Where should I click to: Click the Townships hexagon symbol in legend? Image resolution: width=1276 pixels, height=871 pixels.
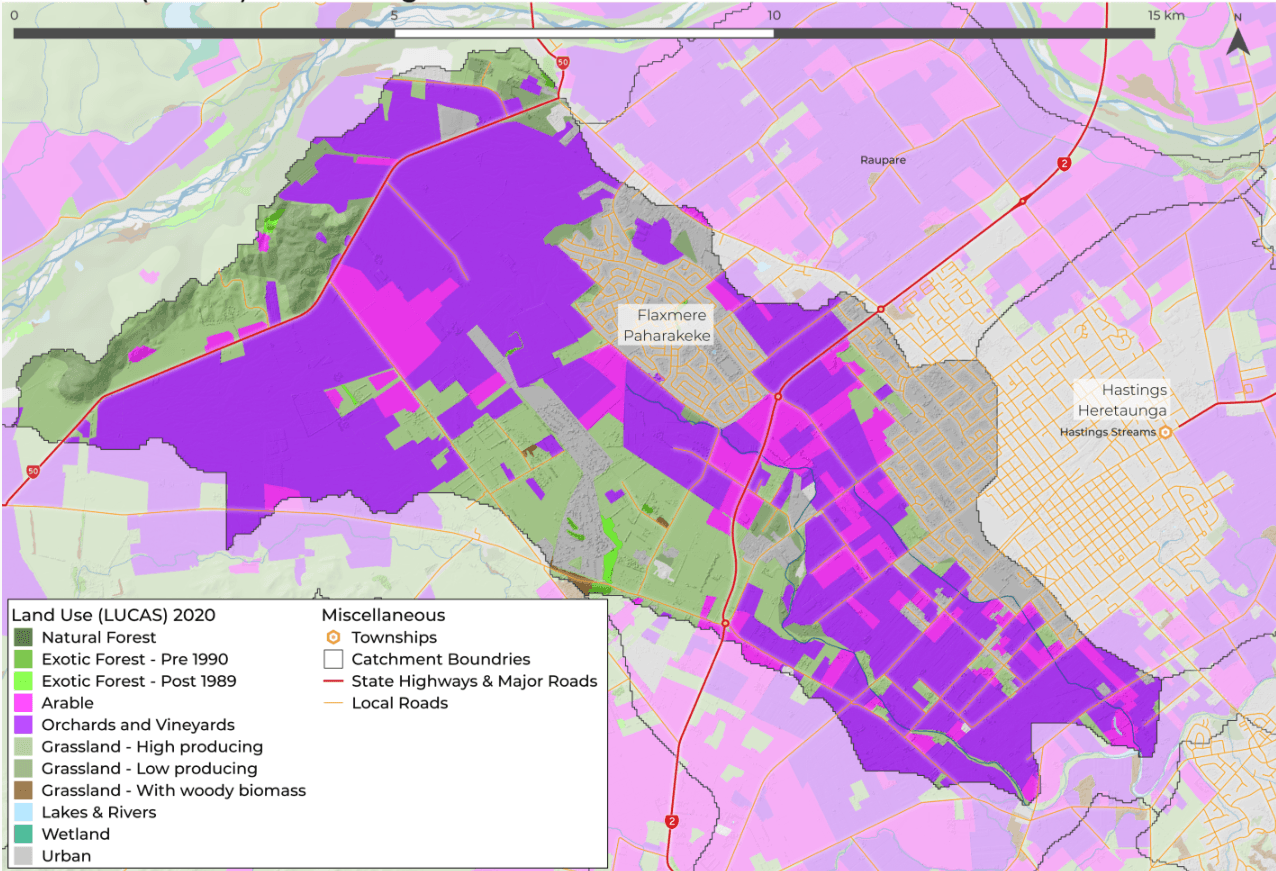coord(332,638)
